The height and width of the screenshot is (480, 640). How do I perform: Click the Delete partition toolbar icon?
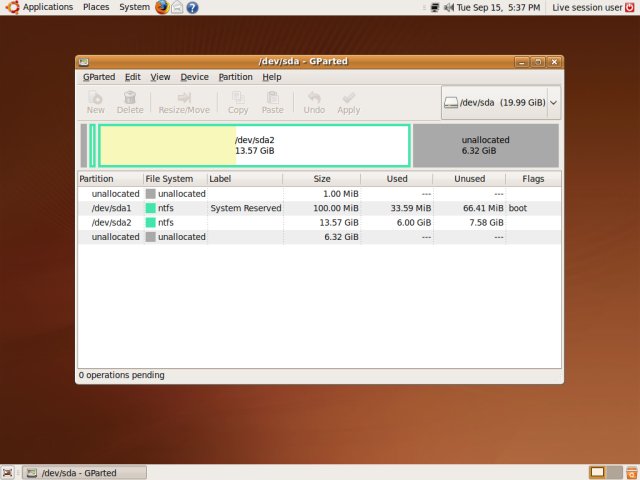coord(130,102)
